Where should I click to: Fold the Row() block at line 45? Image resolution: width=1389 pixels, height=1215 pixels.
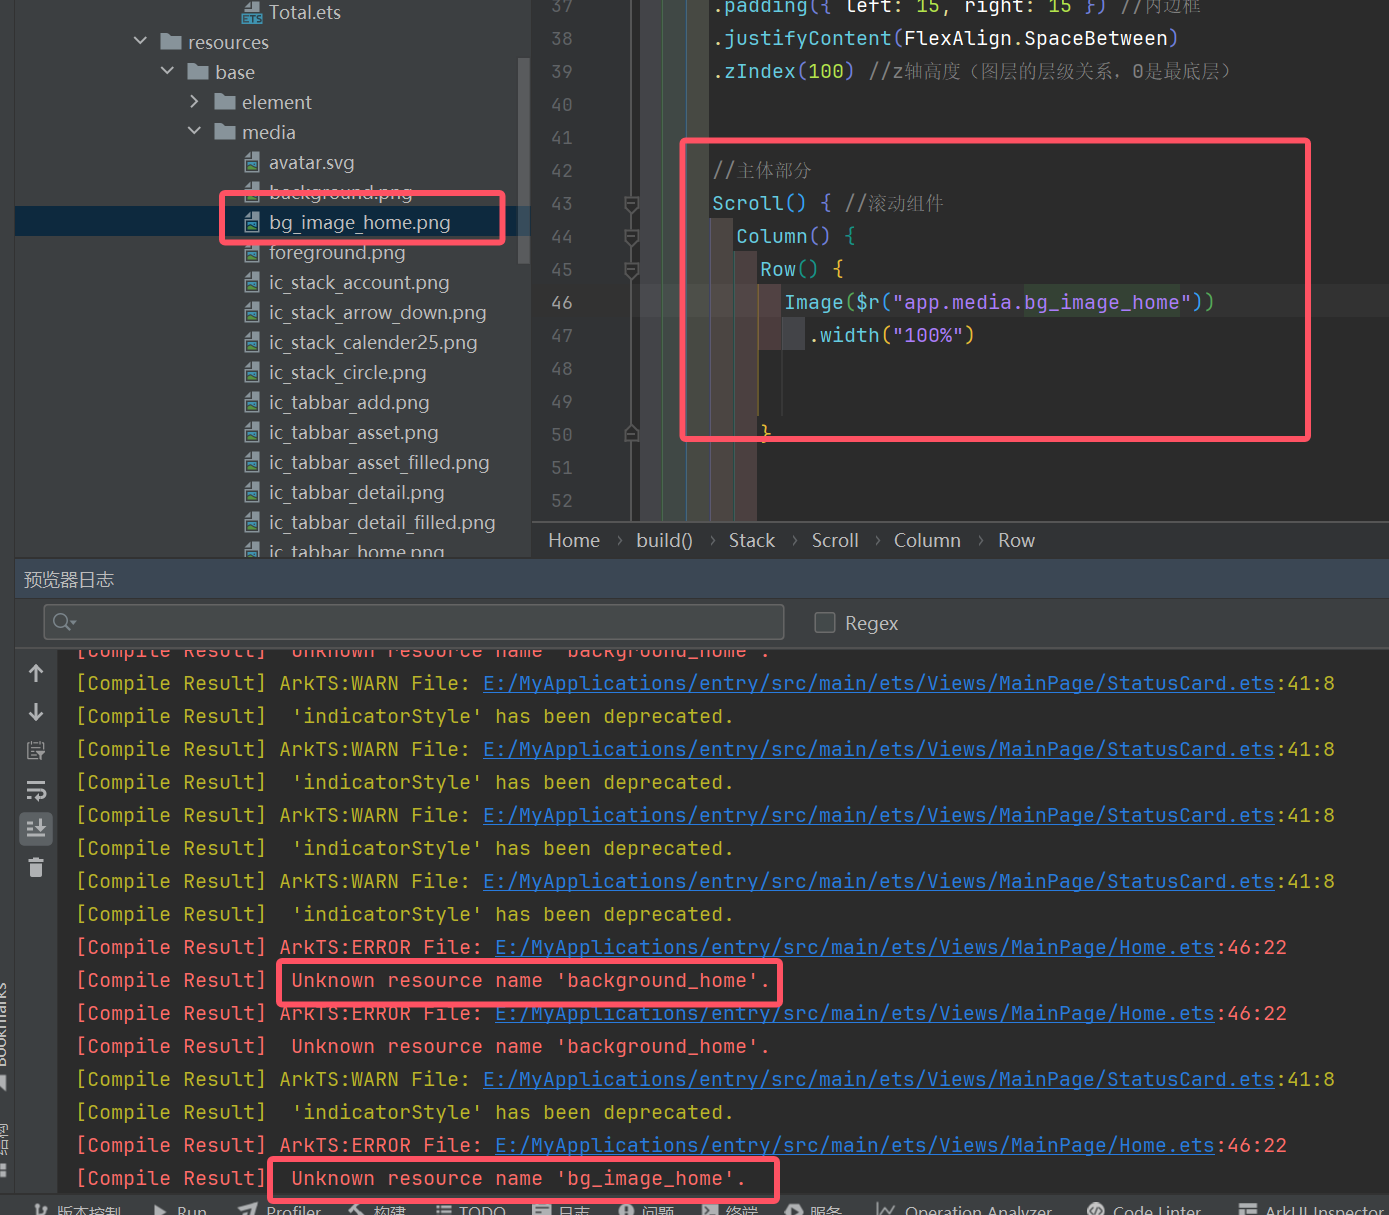[x=631, y=270]
